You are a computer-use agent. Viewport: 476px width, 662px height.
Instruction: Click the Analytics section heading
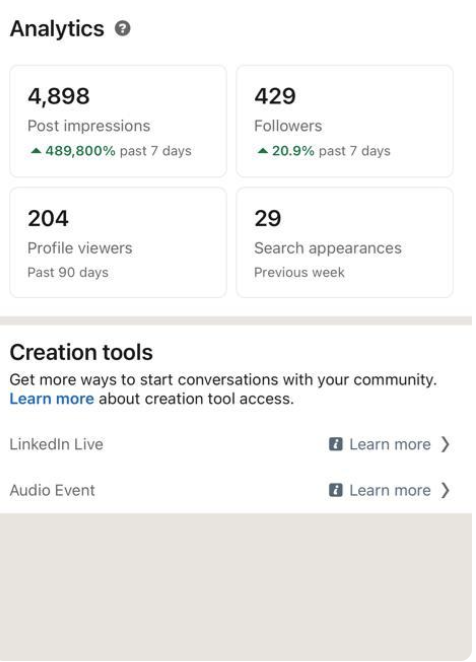click(57, 29)
